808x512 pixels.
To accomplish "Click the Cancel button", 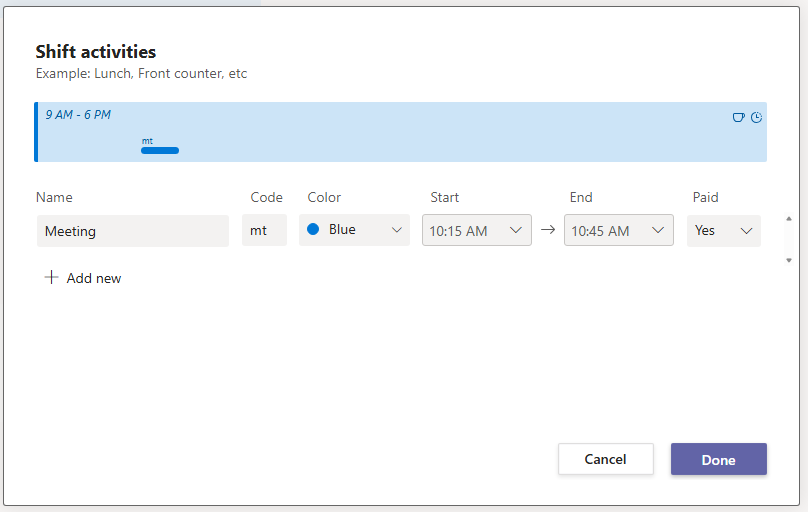I will coord(605,459).
